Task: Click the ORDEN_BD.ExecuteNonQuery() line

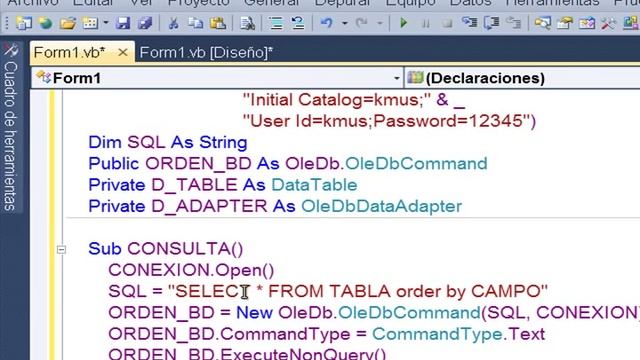Action: click(x=247, y=353)
